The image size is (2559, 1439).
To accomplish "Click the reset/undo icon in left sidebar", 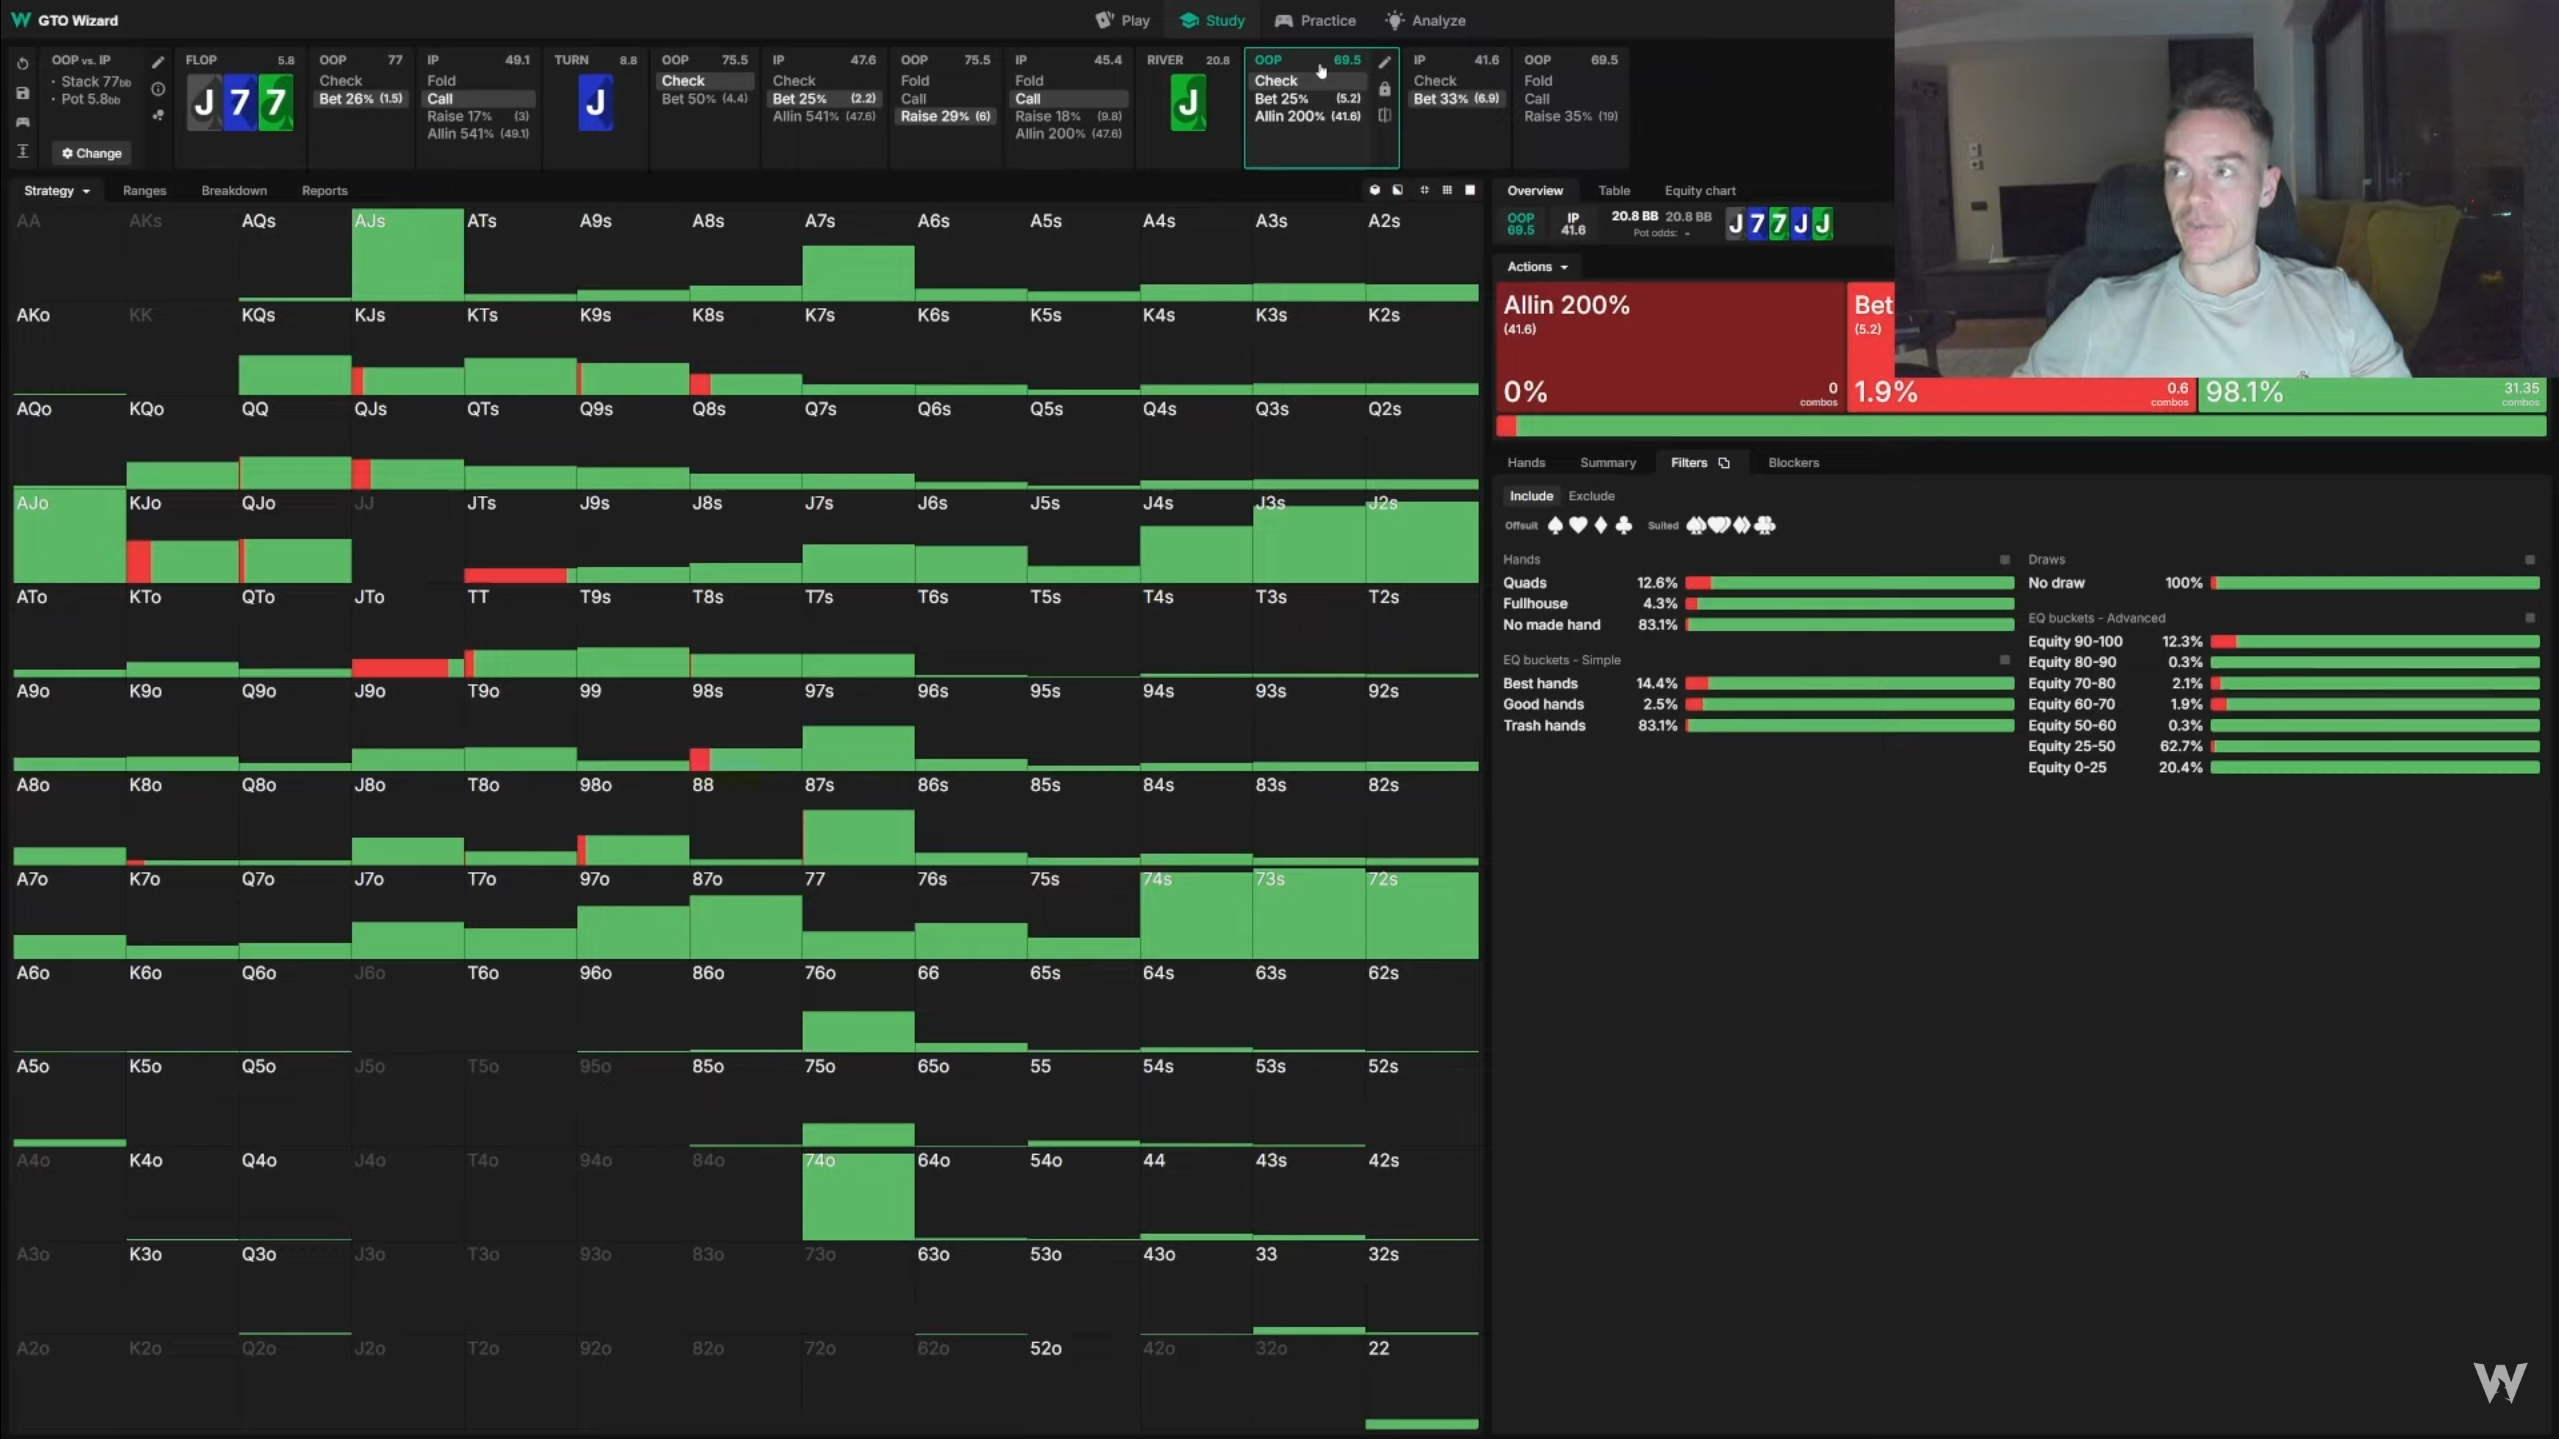I will coord(22,63).
